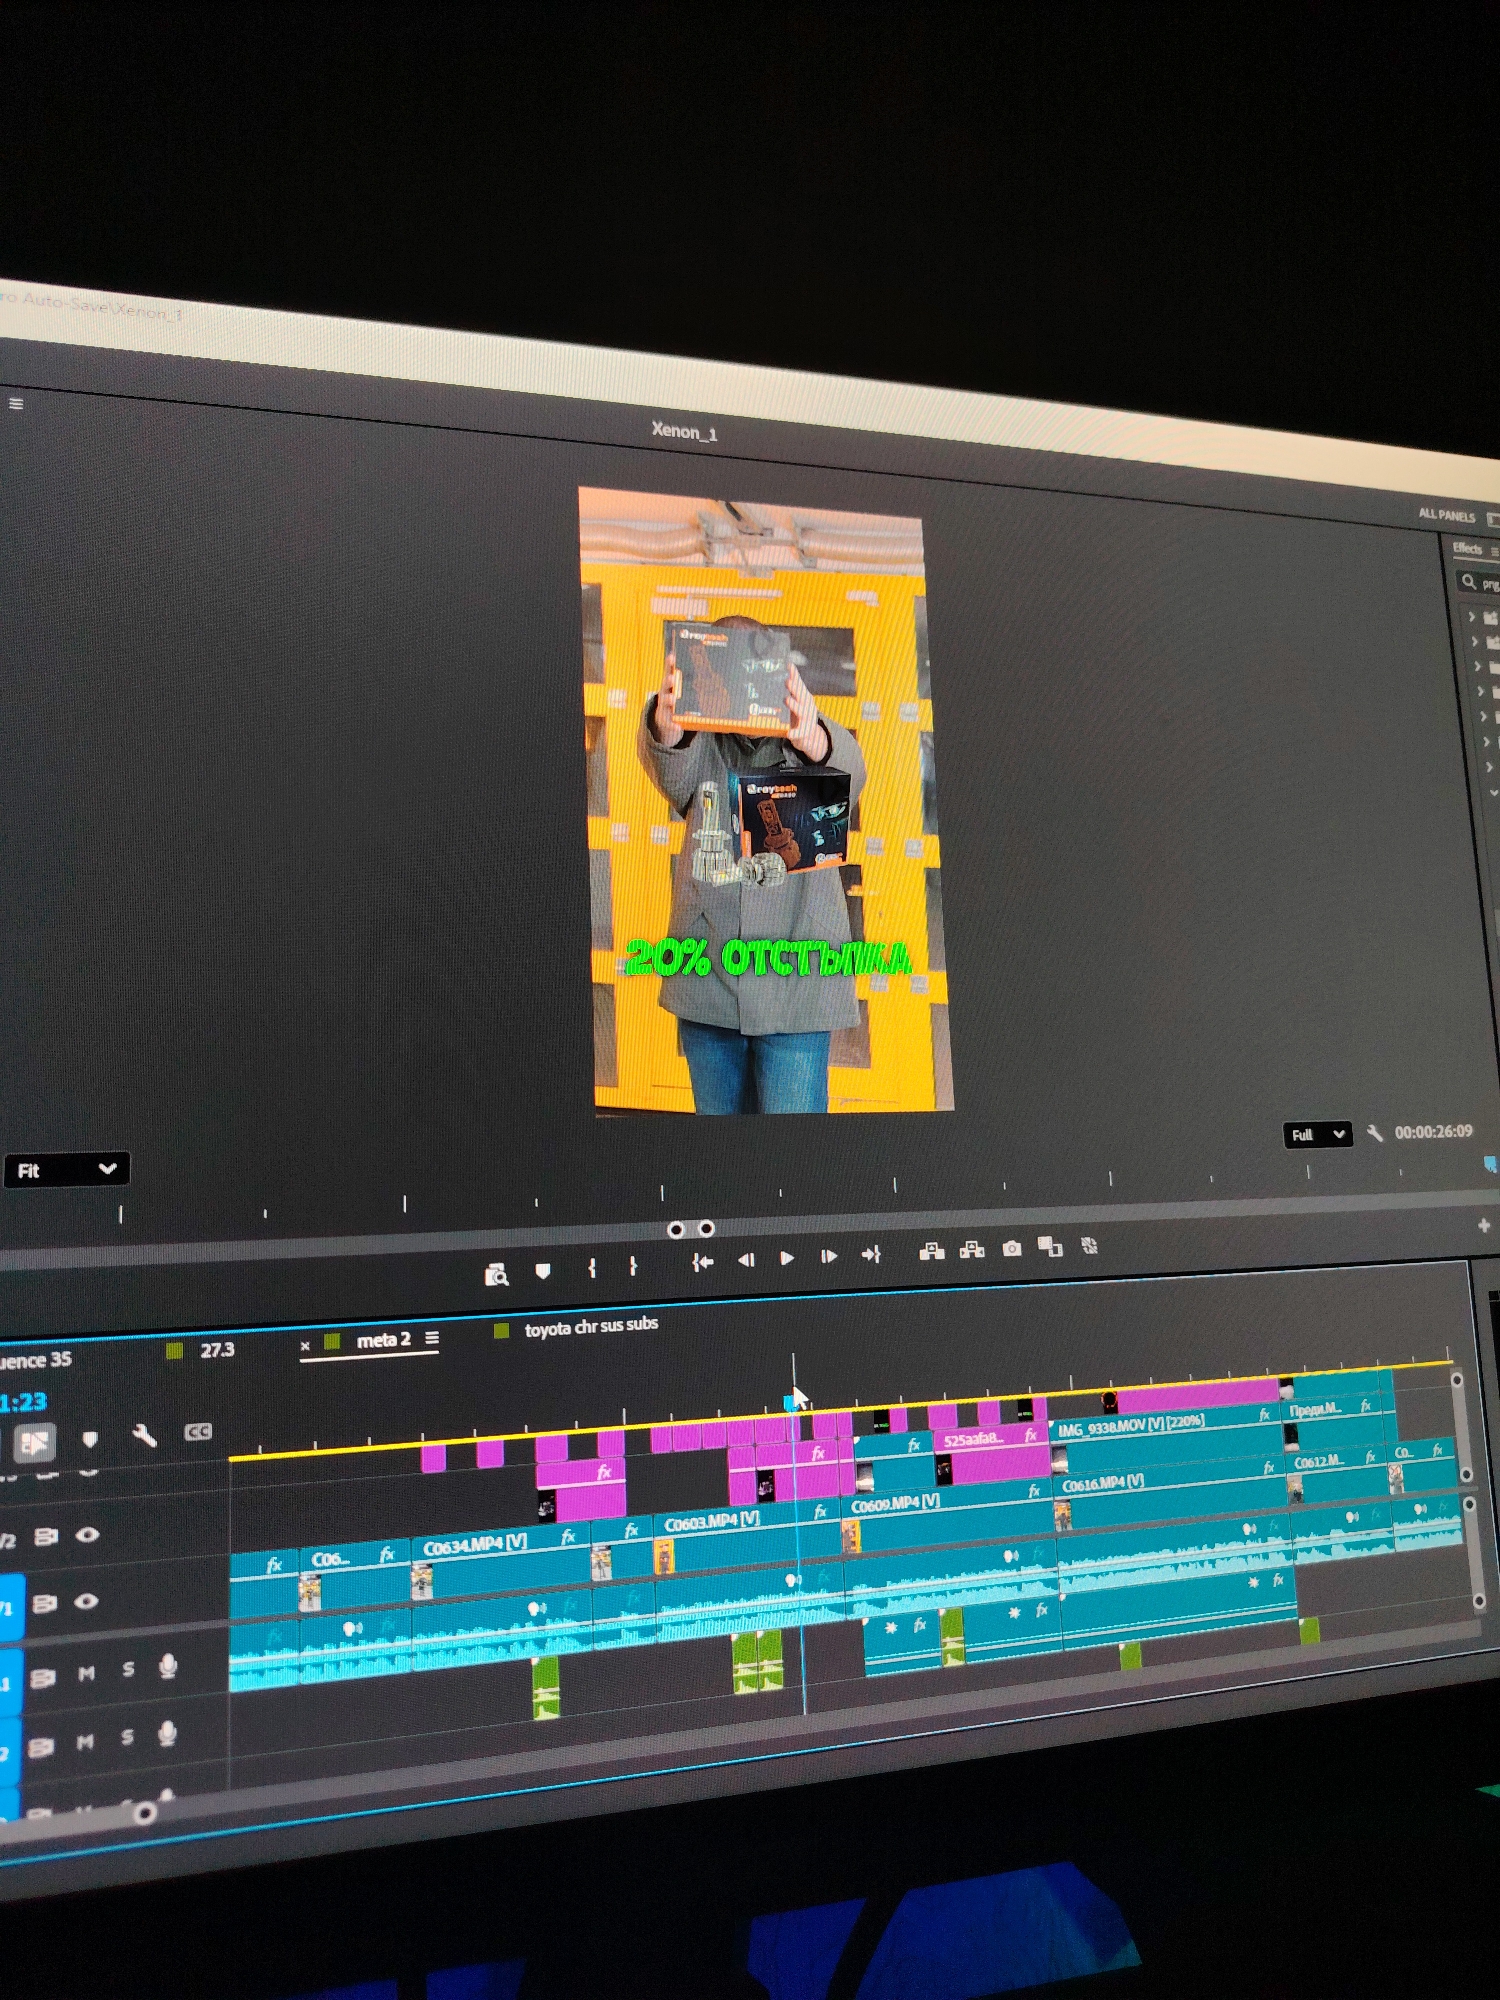Open the Program Monitor panel menu
The image size is (1500, 2000).
tap(15, 403)
